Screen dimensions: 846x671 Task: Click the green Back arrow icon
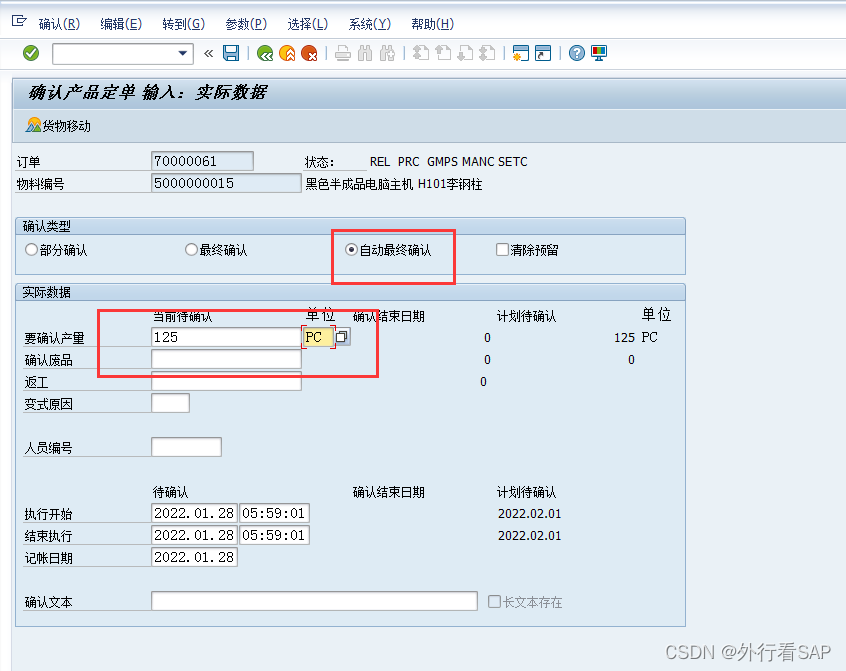(265, 53)
